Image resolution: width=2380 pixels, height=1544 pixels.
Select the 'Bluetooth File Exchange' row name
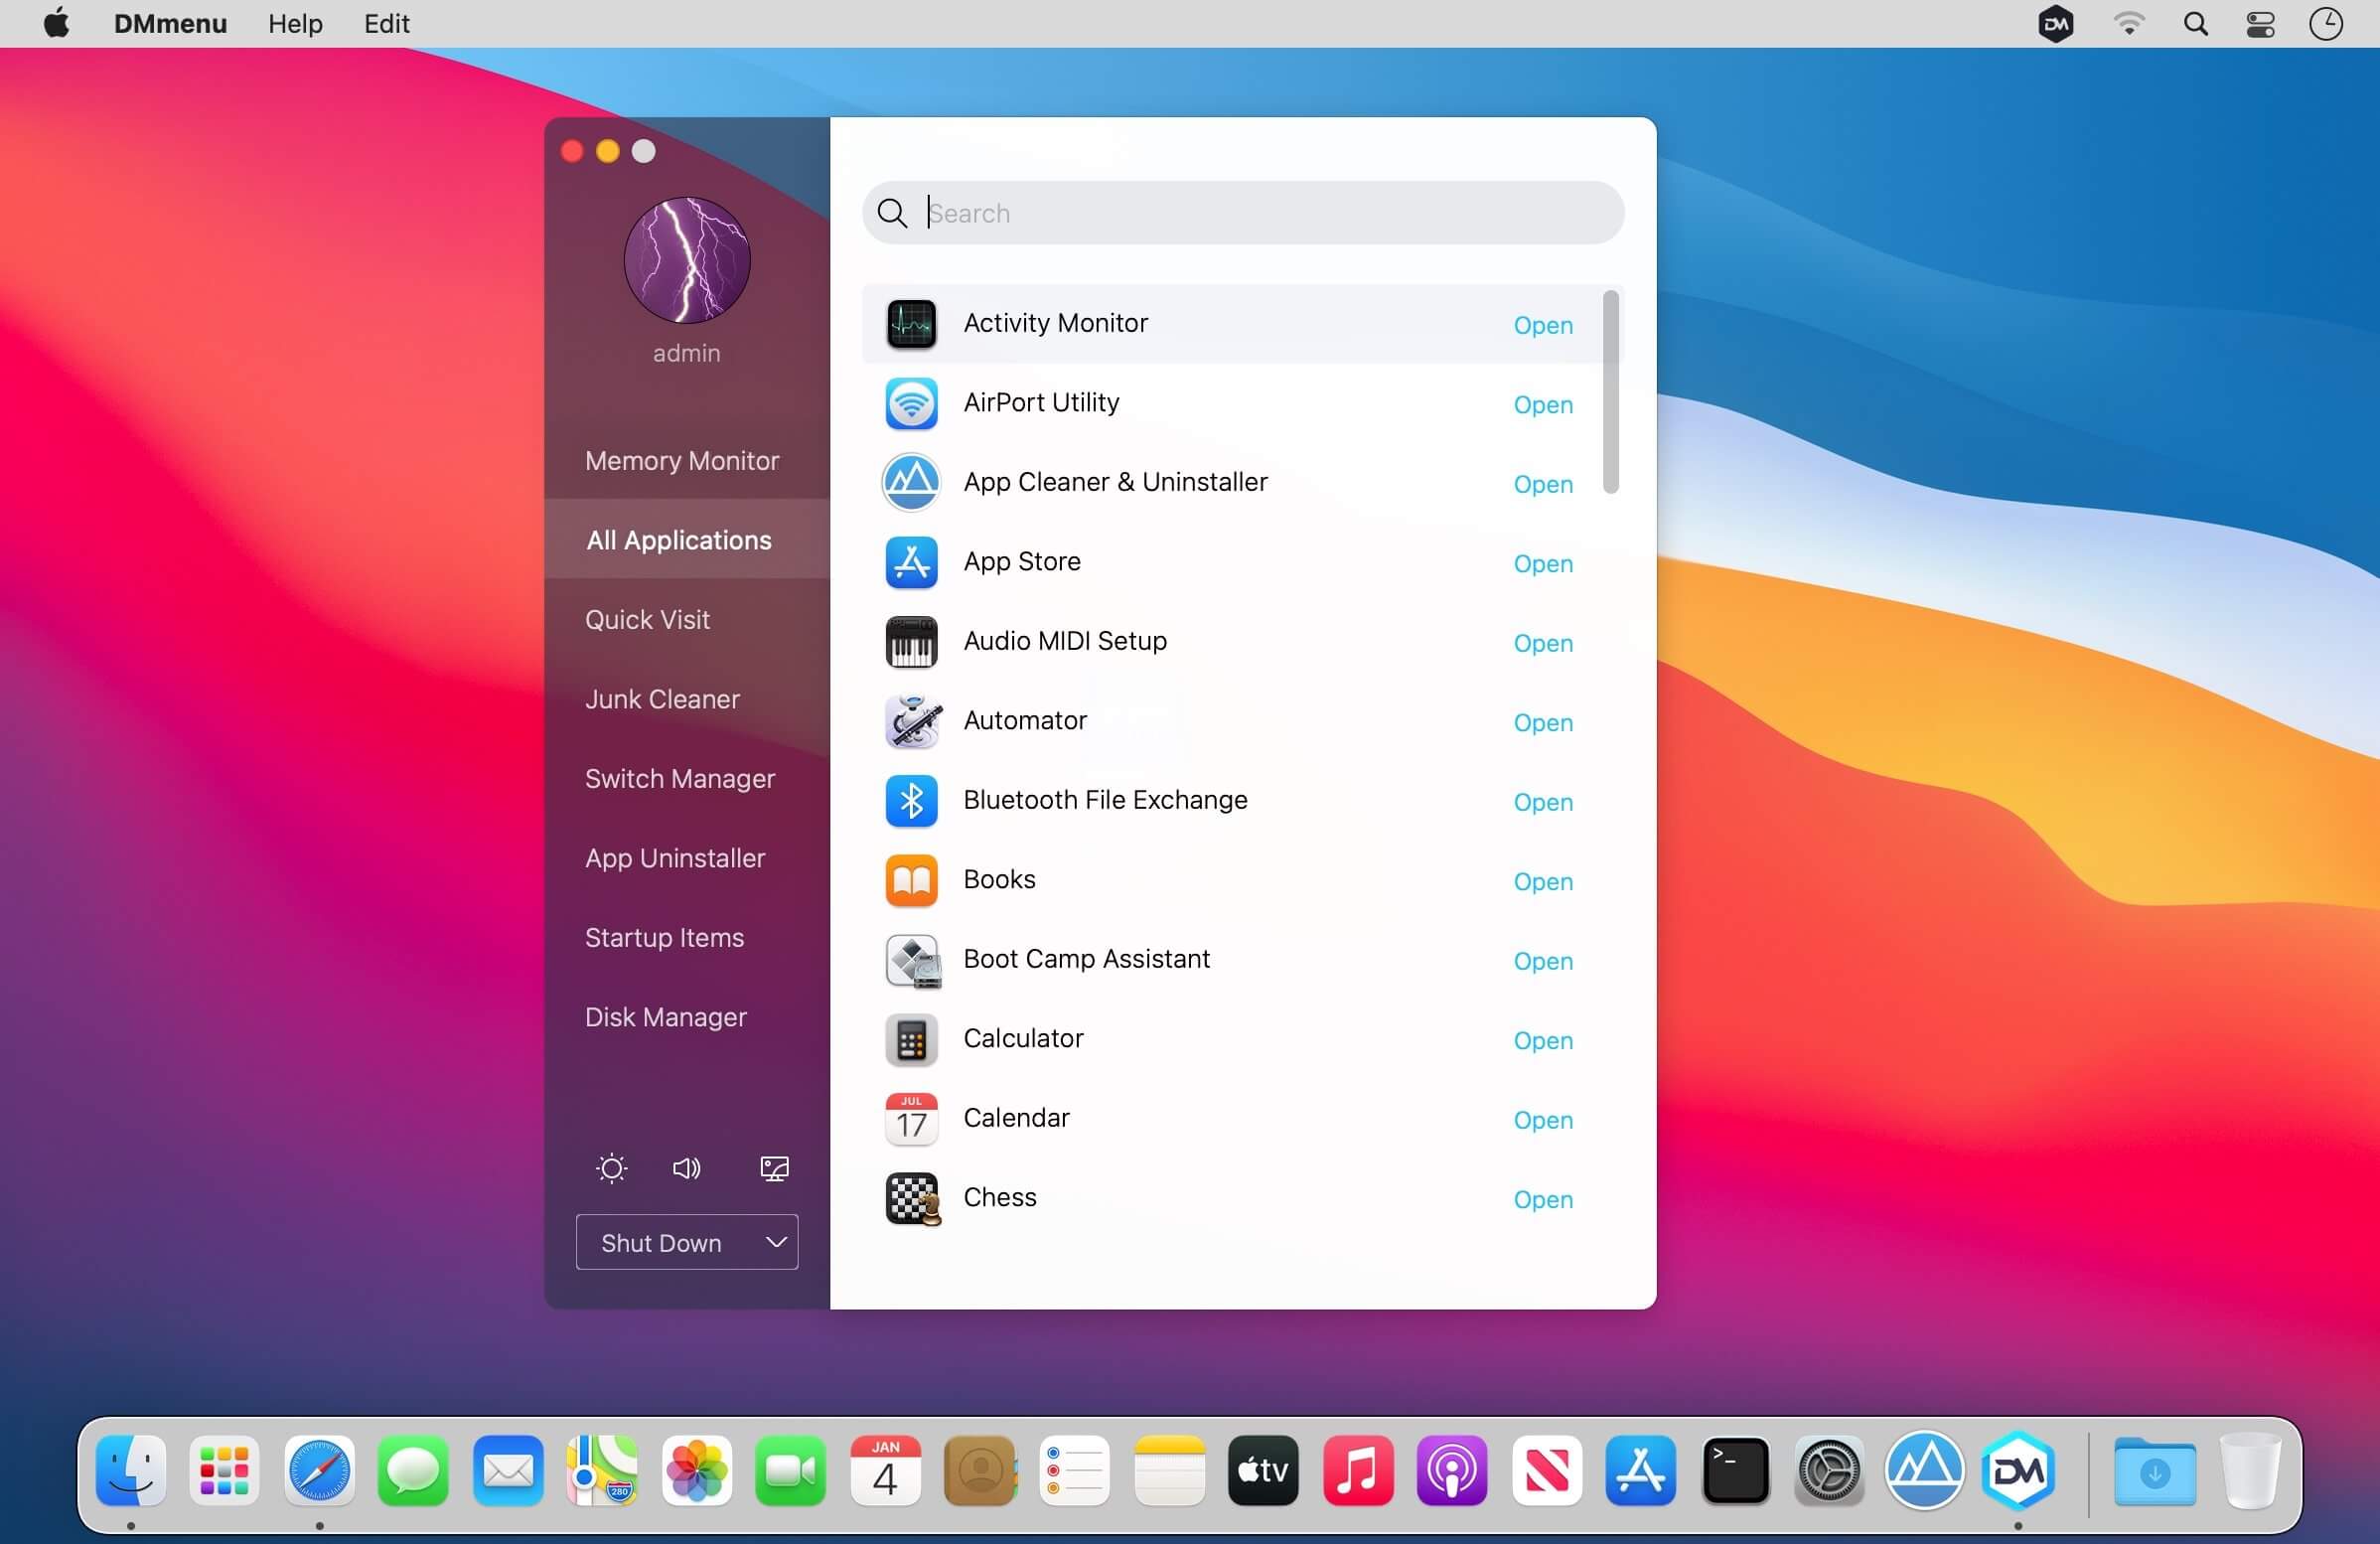(x=1105, y=800)
